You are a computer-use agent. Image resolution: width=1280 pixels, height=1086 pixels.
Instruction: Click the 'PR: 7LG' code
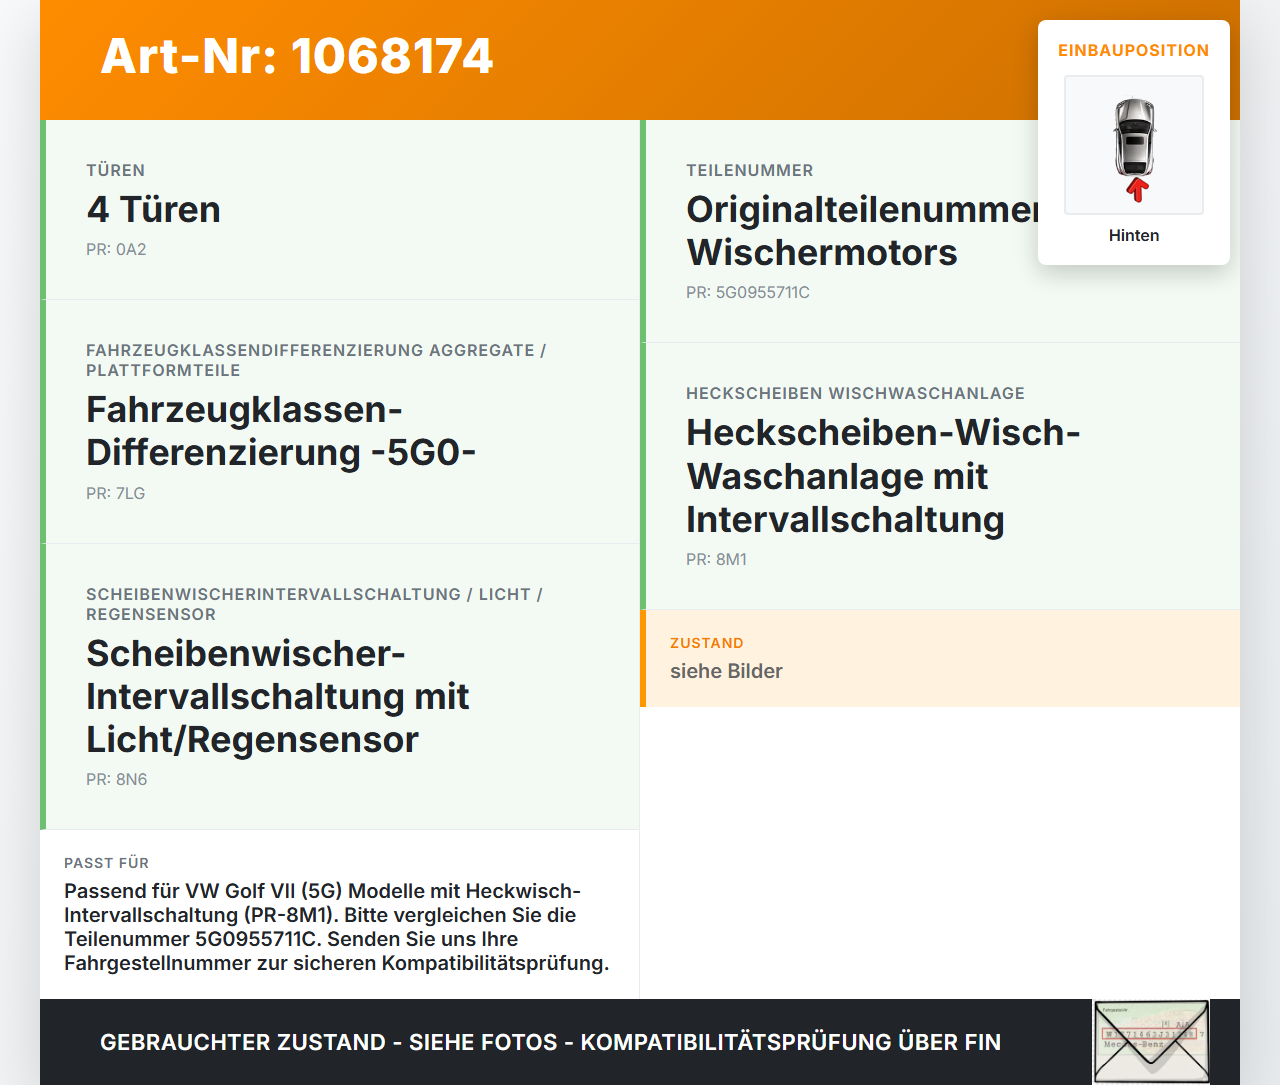[116, 493]
